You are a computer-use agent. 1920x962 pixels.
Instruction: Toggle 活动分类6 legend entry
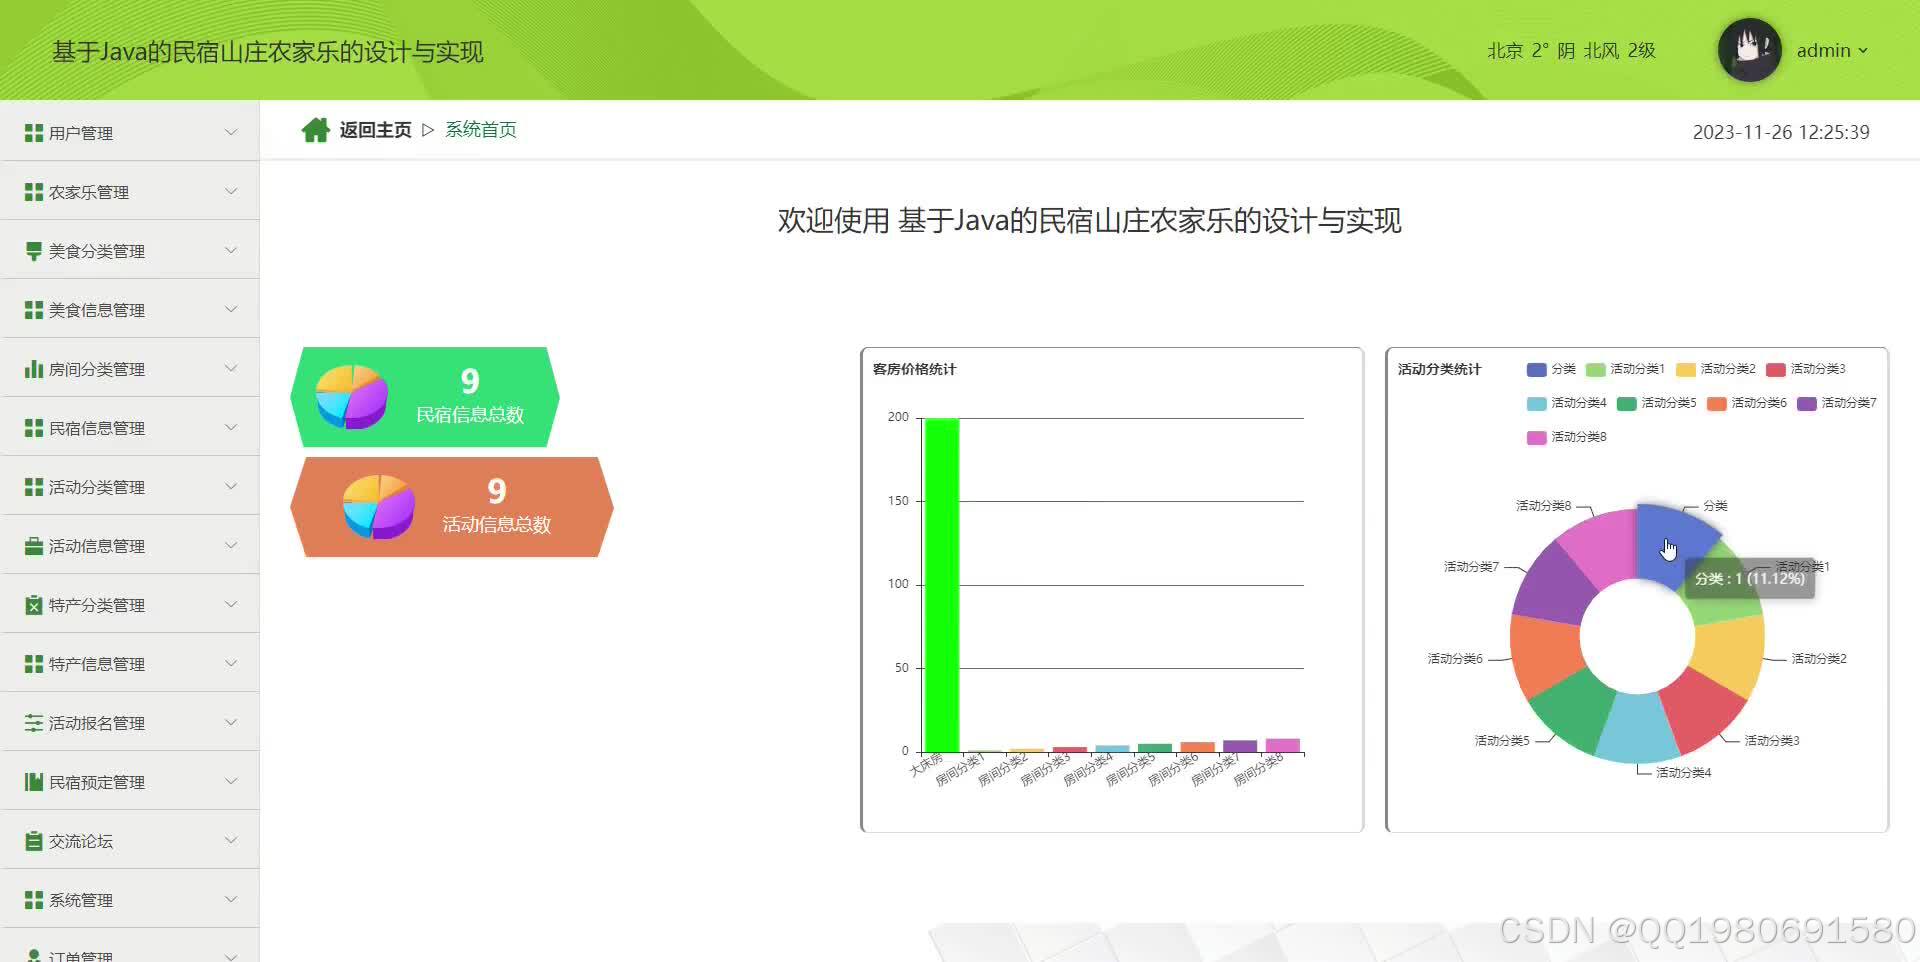(x=1746, y=403)
